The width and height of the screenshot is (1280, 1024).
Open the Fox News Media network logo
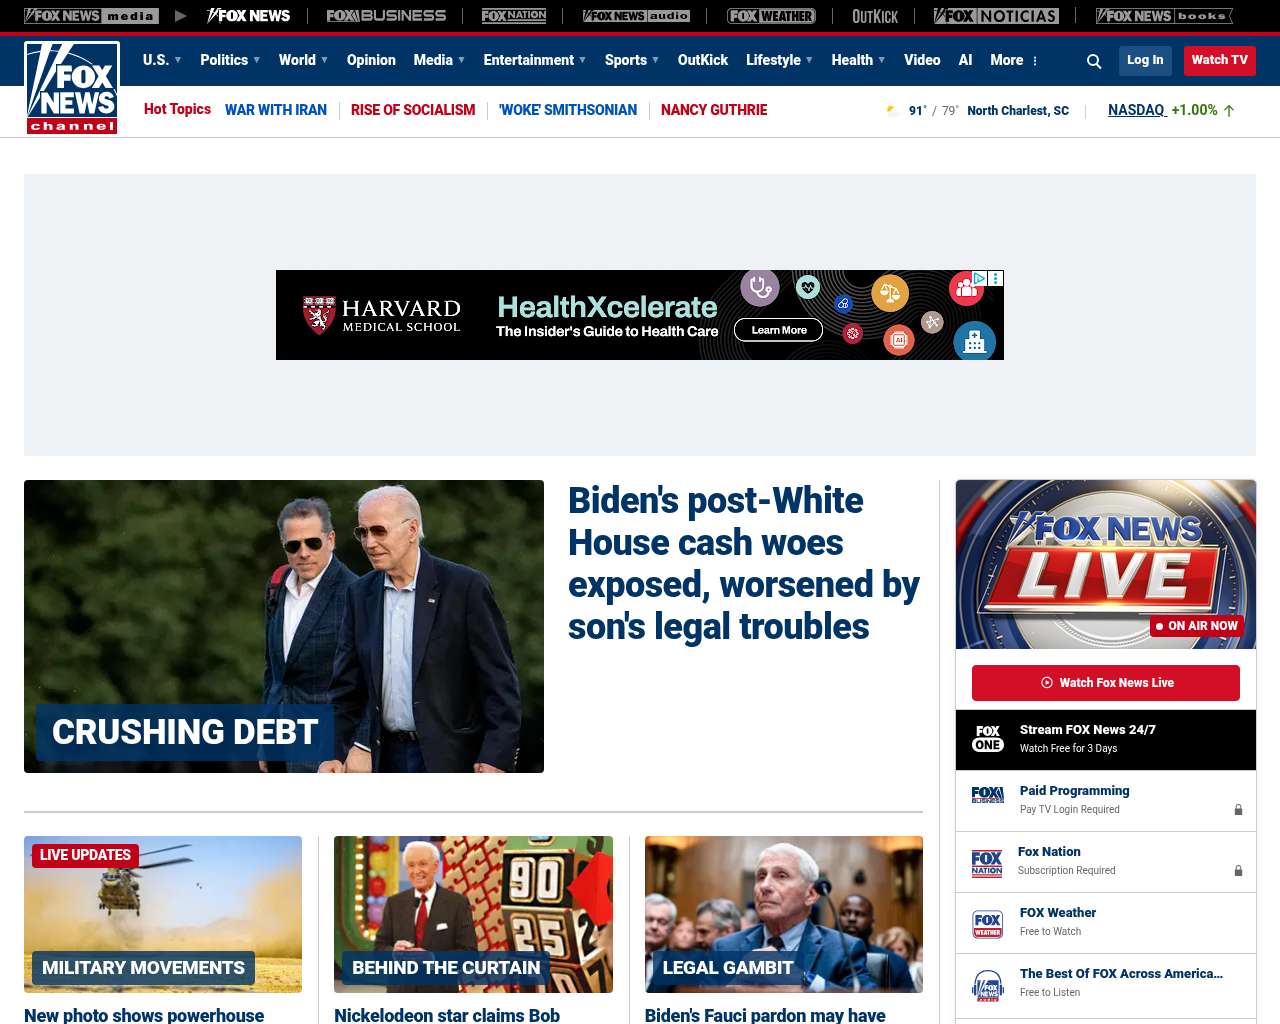pyautogui.click(x=91, y=16)
